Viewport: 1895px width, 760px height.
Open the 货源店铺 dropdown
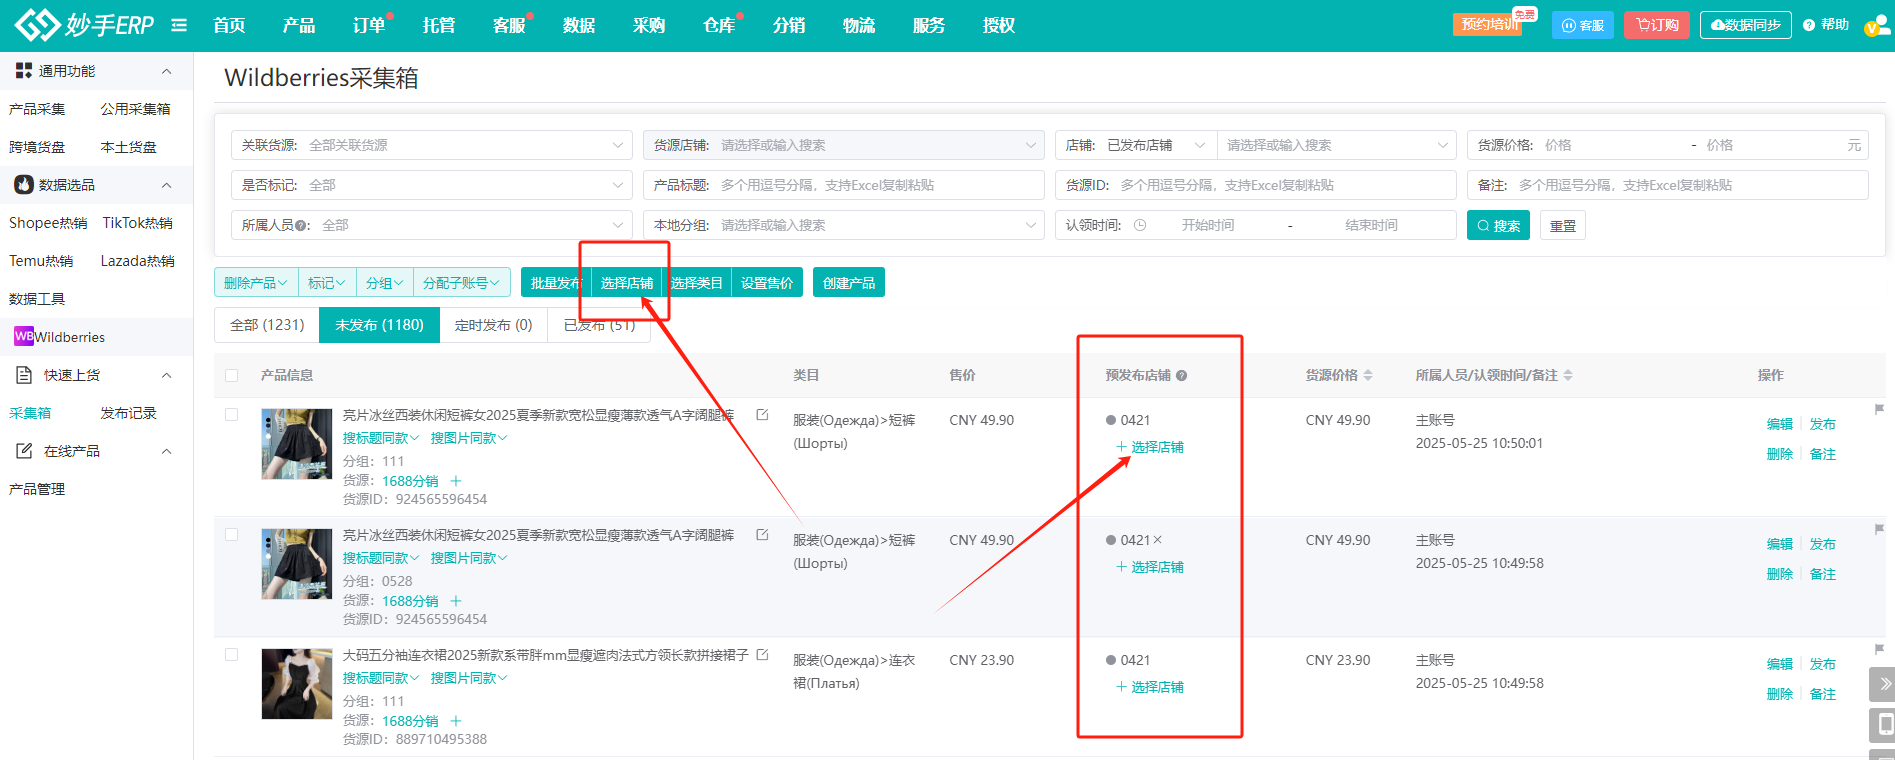click(x=843, y=145)
